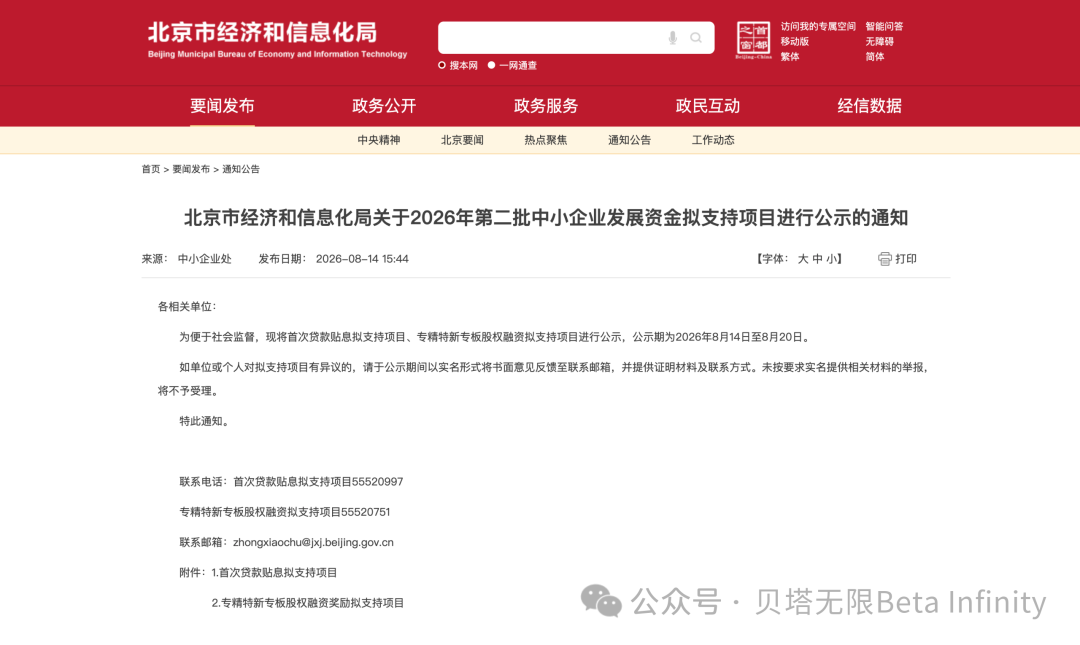
Task: Click the 打印 print text
Action: pos(906,259)
